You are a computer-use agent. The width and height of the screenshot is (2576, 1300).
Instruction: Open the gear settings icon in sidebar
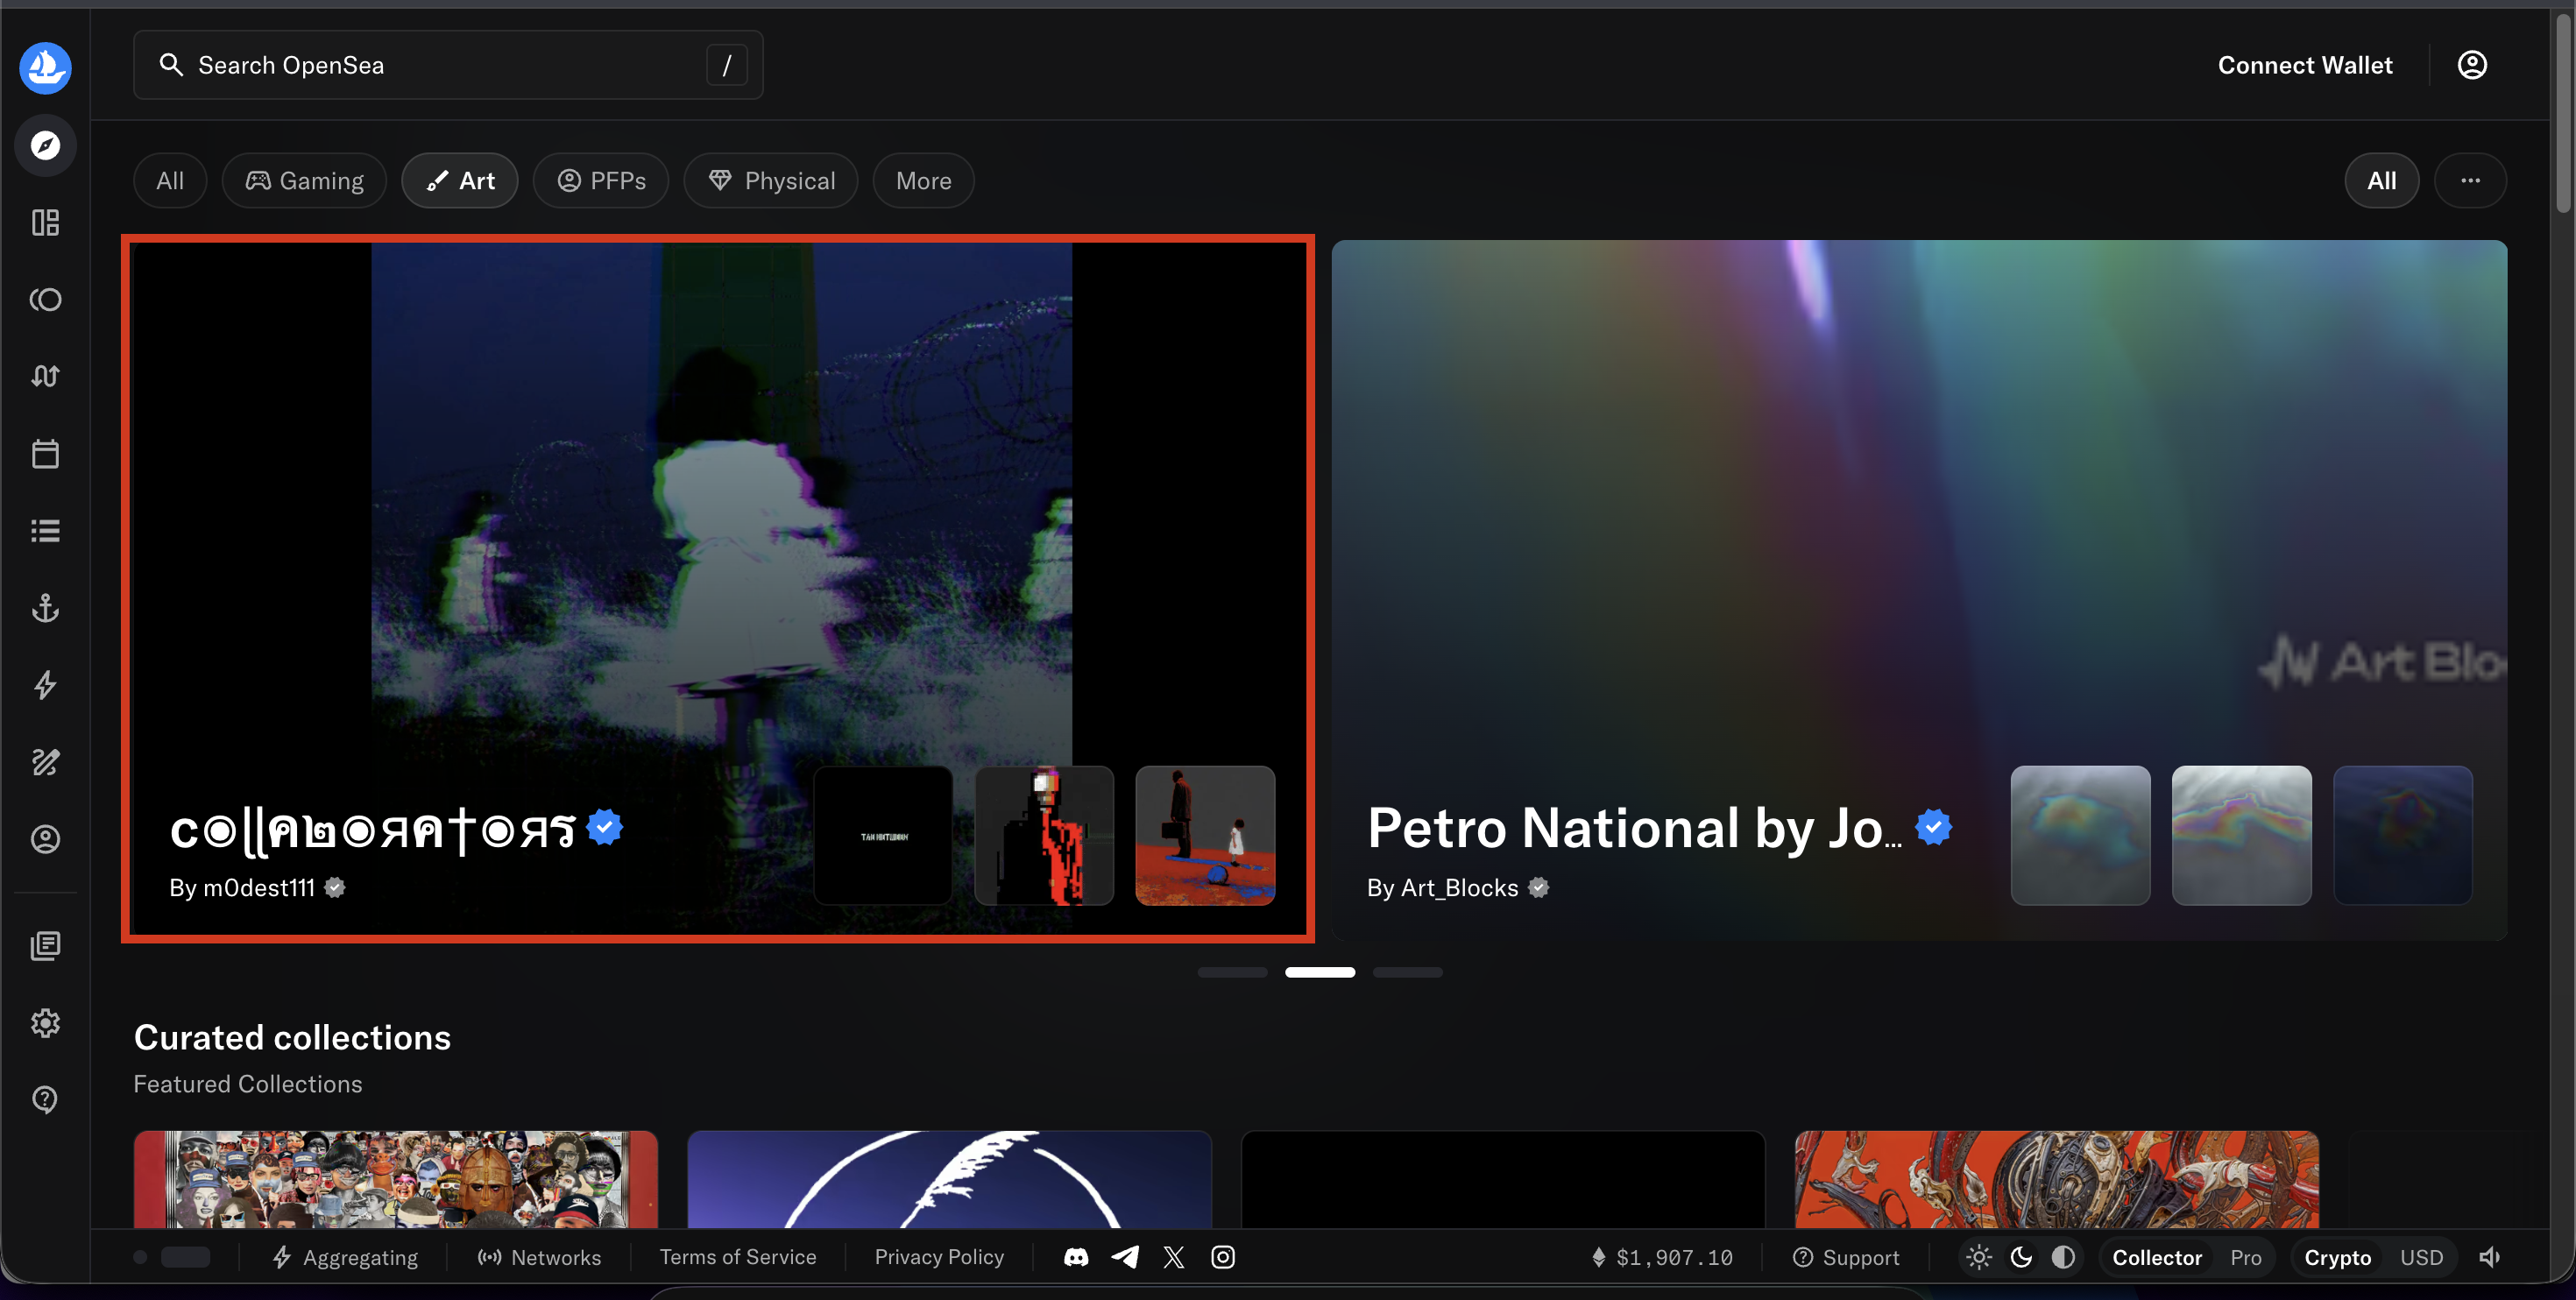coord(45,1022)
